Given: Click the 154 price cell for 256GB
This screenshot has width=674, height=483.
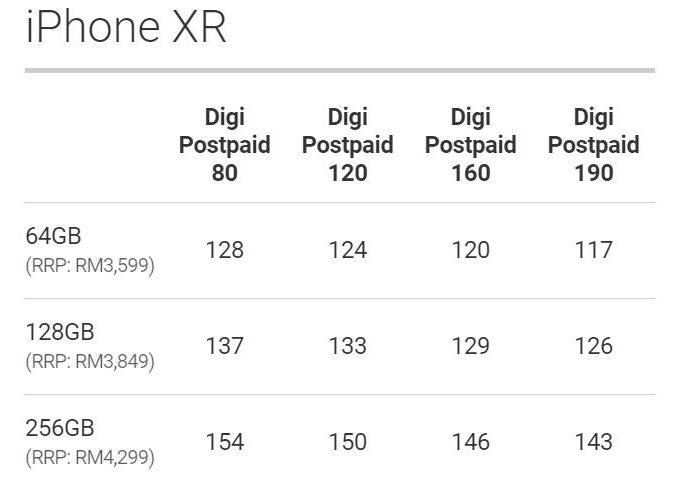Looking at the screenshot, I should (224, 442).
